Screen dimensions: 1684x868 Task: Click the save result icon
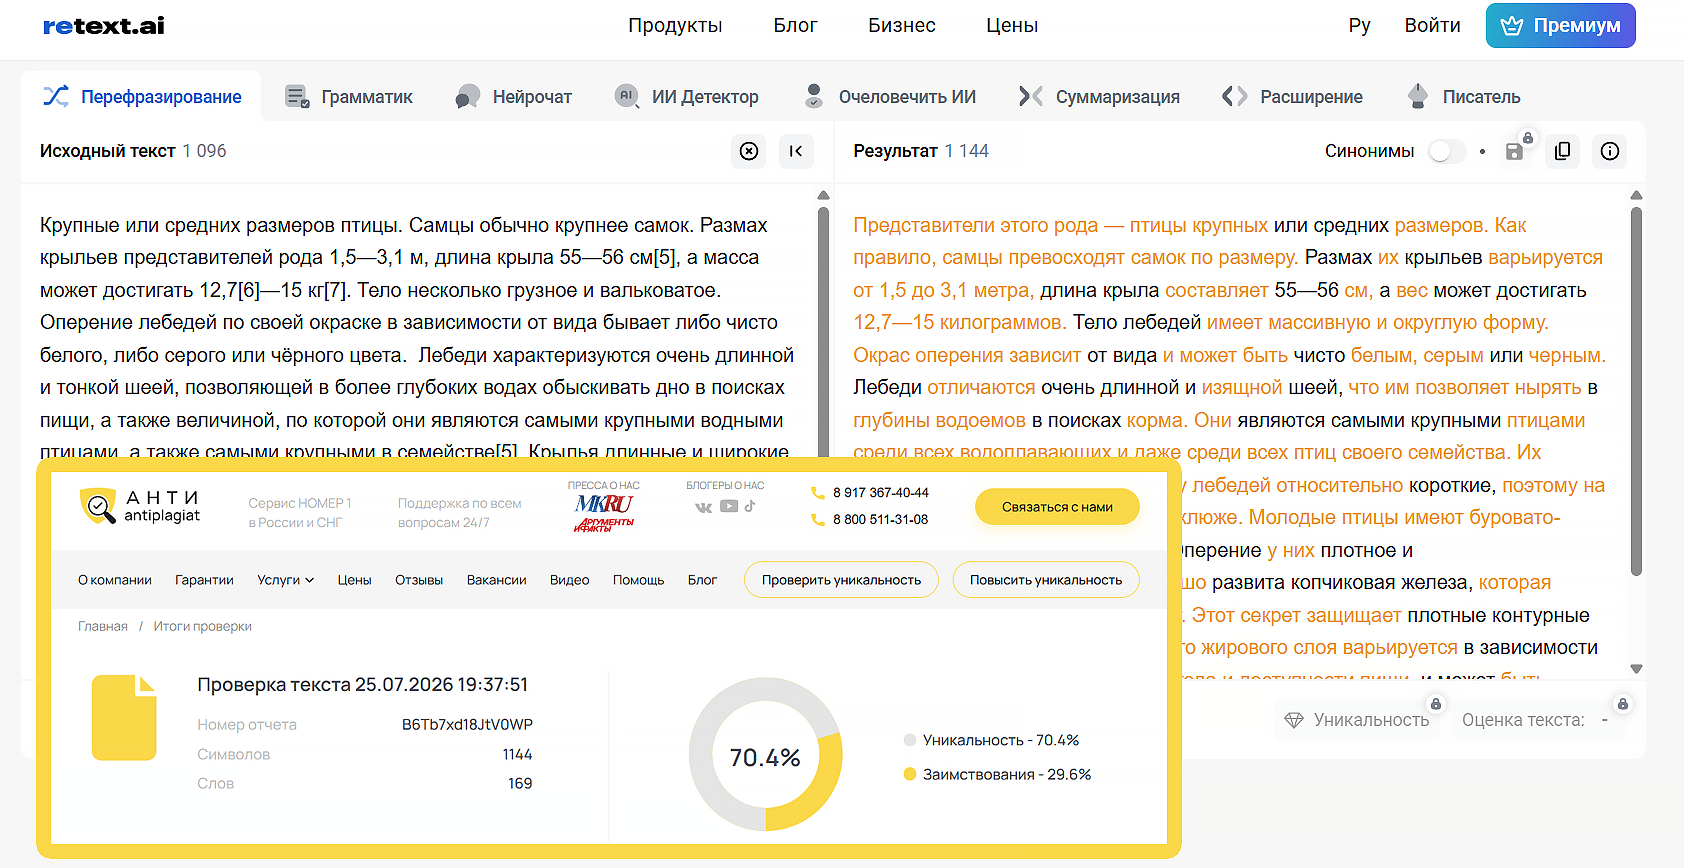(x=1514, y=151)
